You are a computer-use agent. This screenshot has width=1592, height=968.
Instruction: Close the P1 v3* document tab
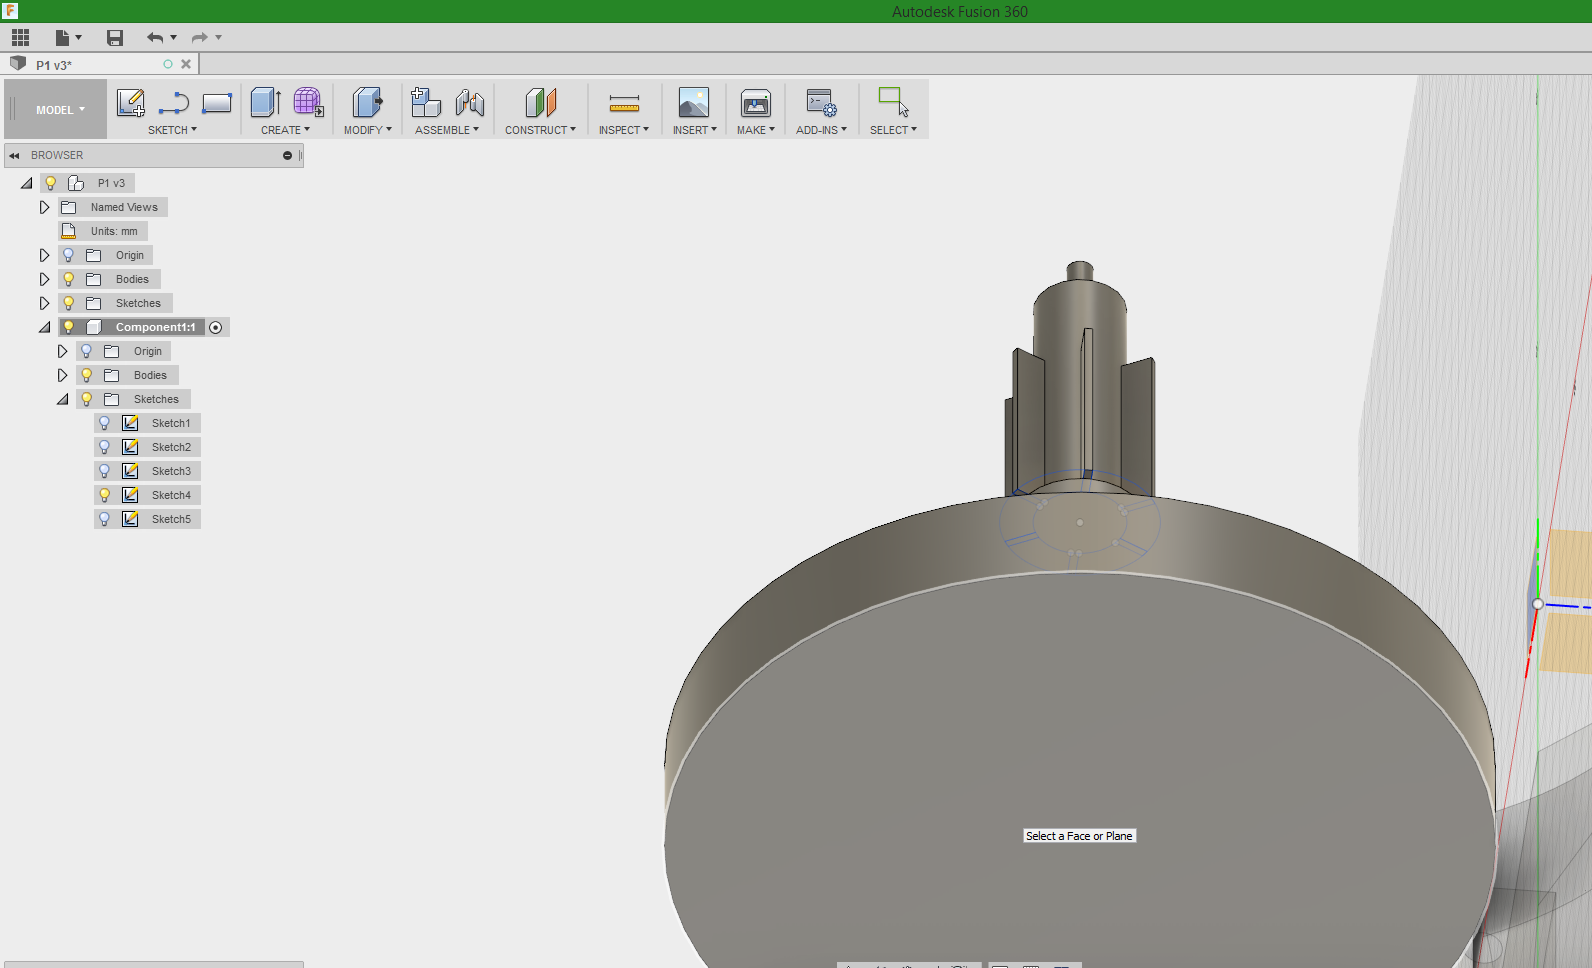coord(186,64)
